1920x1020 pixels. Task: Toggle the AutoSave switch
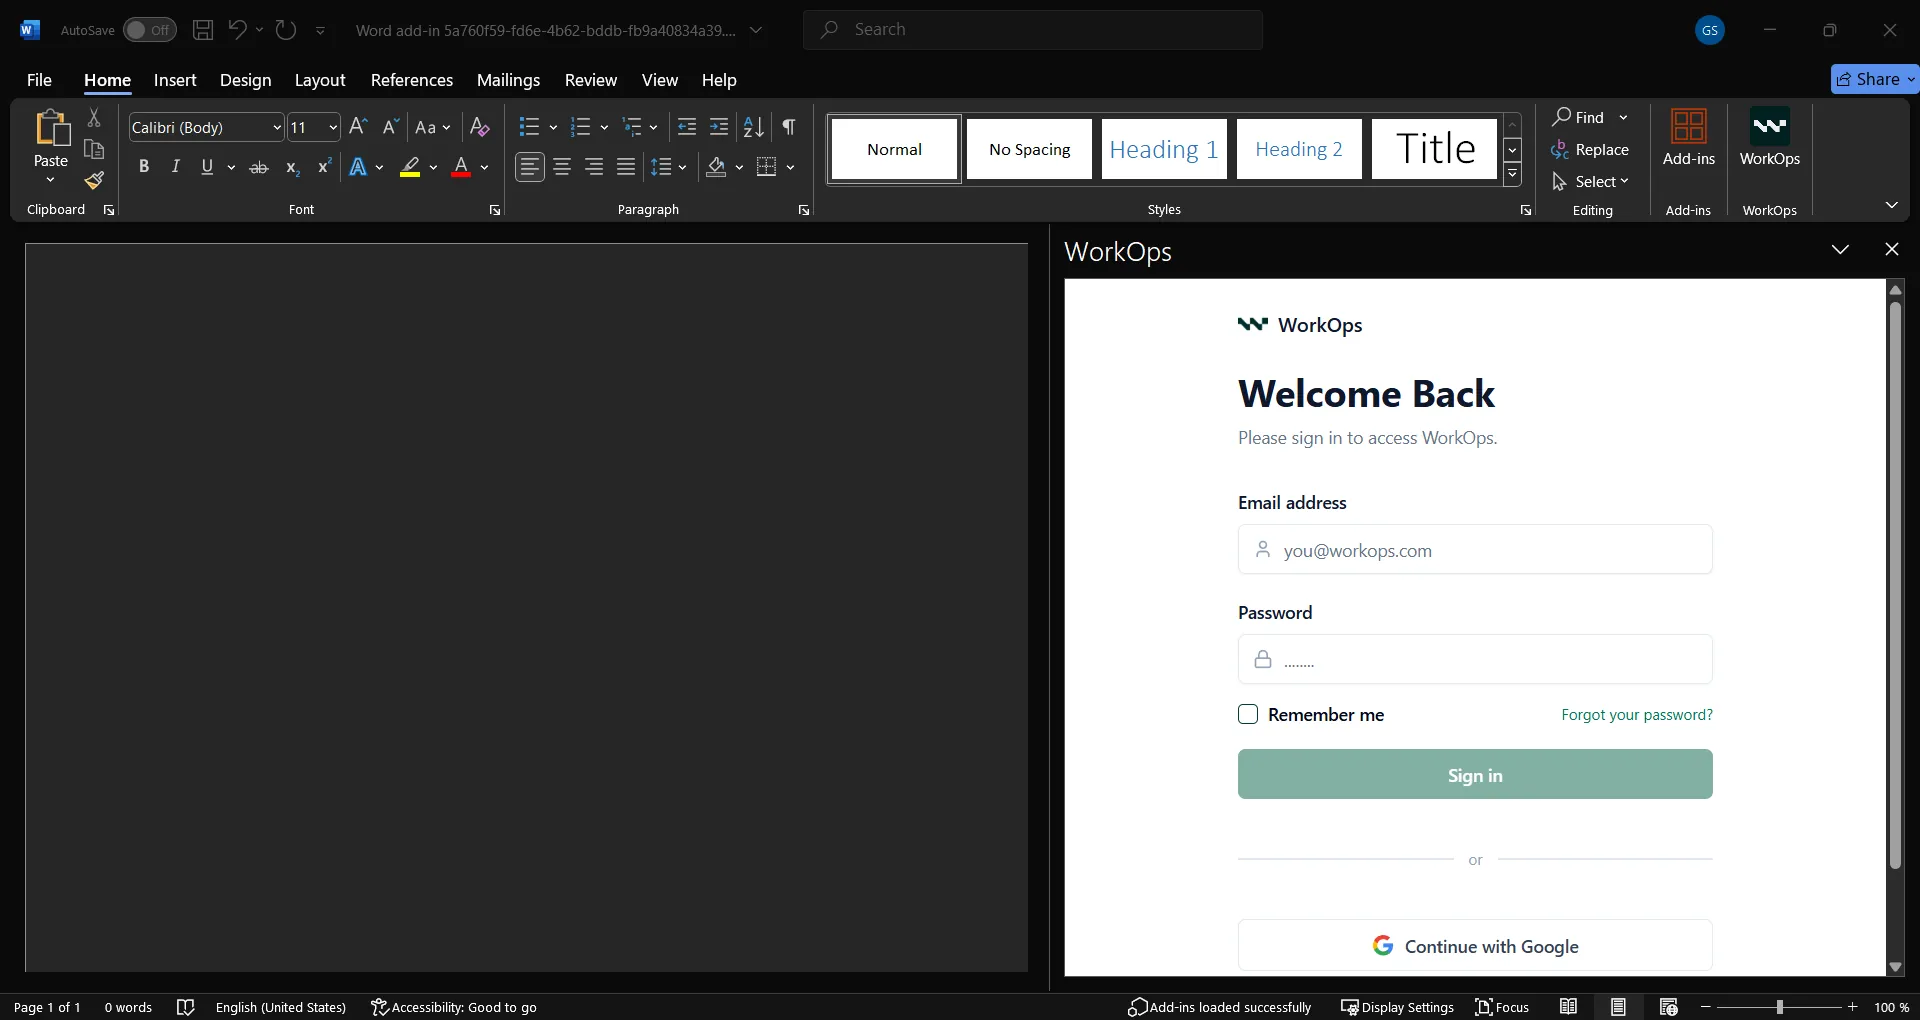point(149,30)
